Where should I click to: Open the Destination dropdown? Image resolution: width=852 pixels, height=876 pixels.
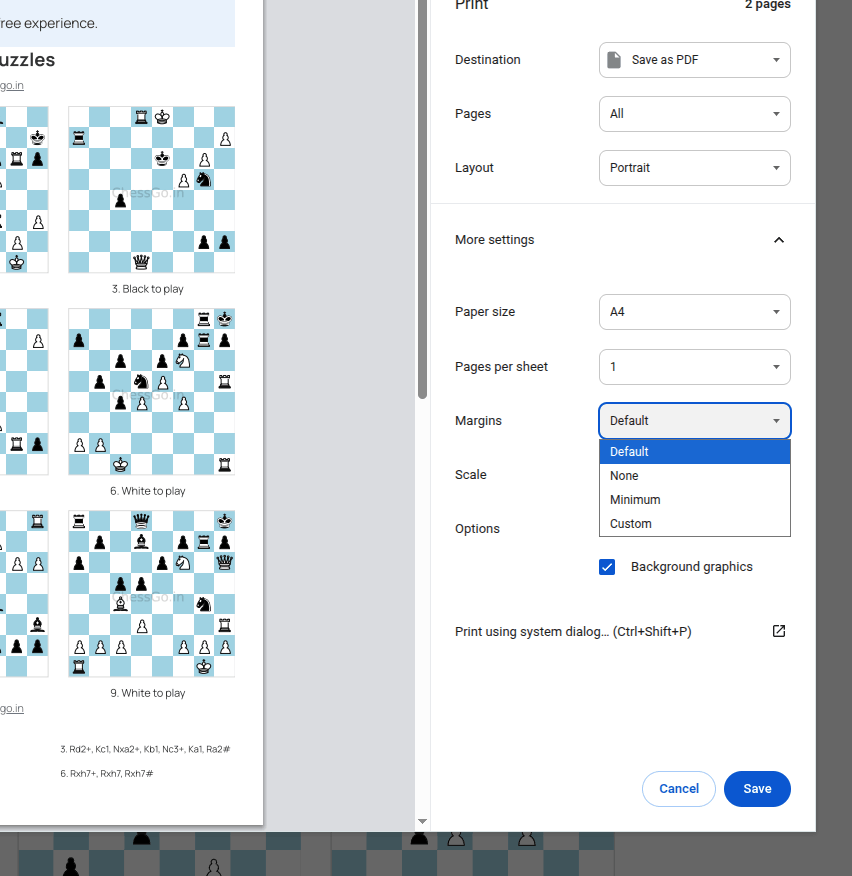[694, 60]
